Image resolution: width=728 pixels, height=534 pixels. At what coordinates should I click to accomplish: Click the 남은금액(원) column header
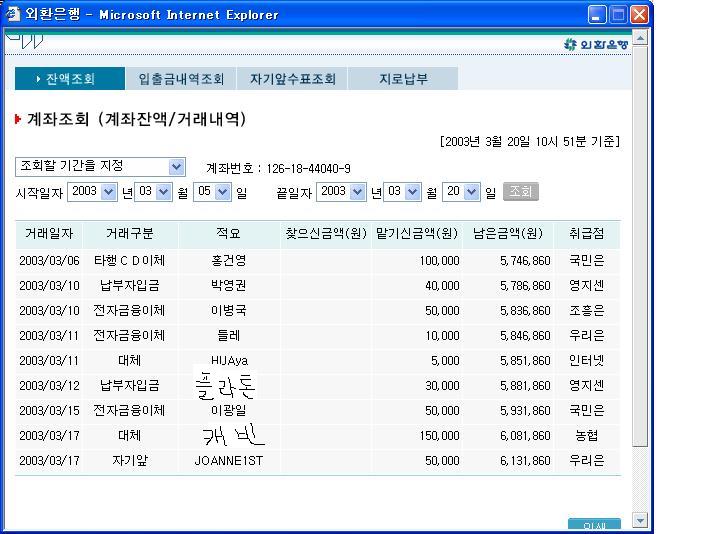tap(511, 234)
